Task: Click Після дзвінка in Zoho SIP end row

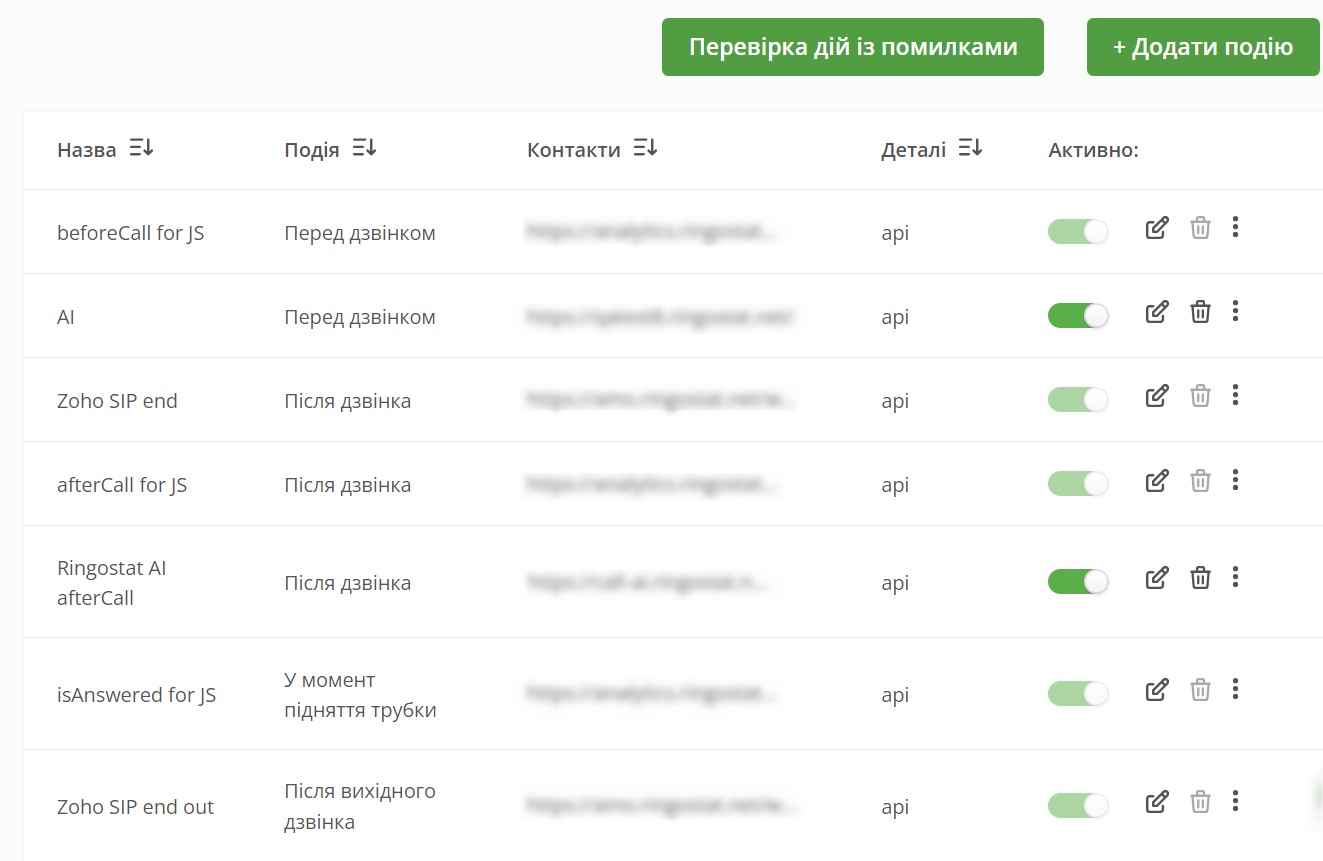Action: [347, 401]
